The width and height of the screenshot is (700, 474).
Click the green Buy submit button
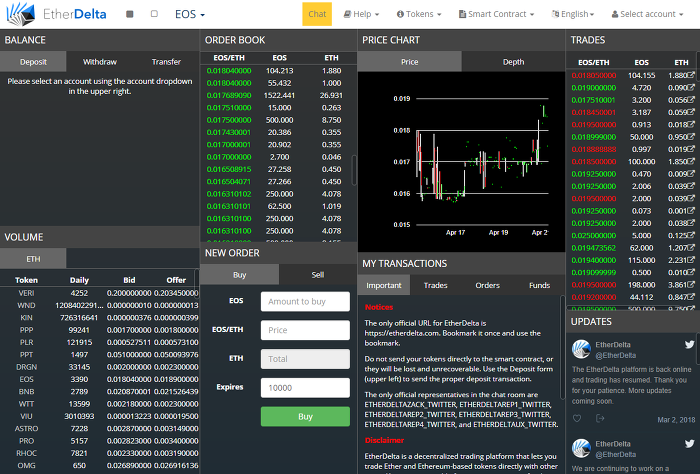pyautogui.click(x=305, y=416)
